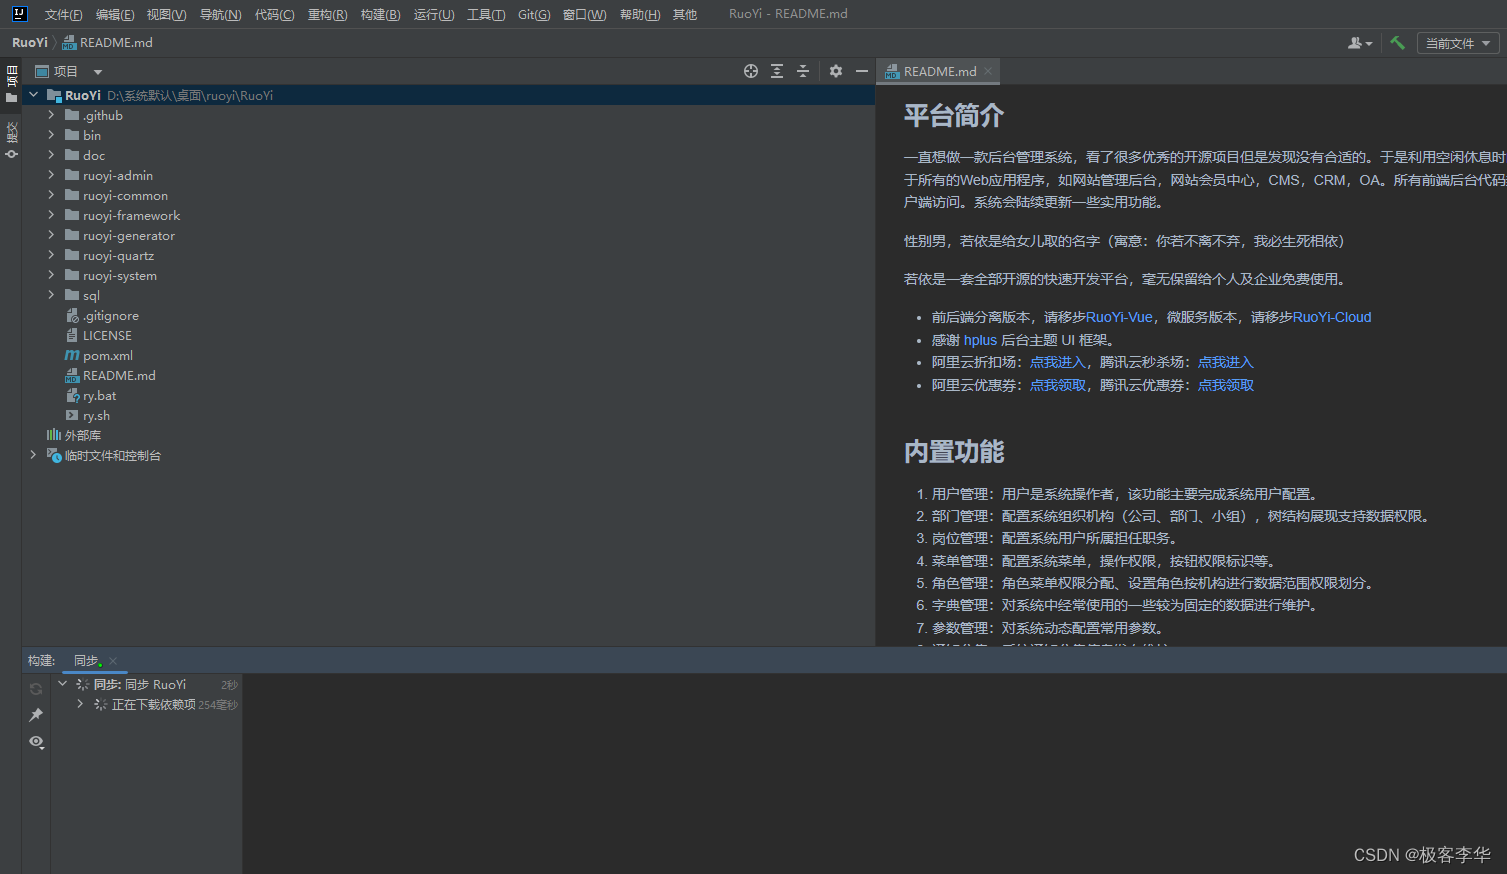Open the user account dropdown icon

pos(1360,43)
